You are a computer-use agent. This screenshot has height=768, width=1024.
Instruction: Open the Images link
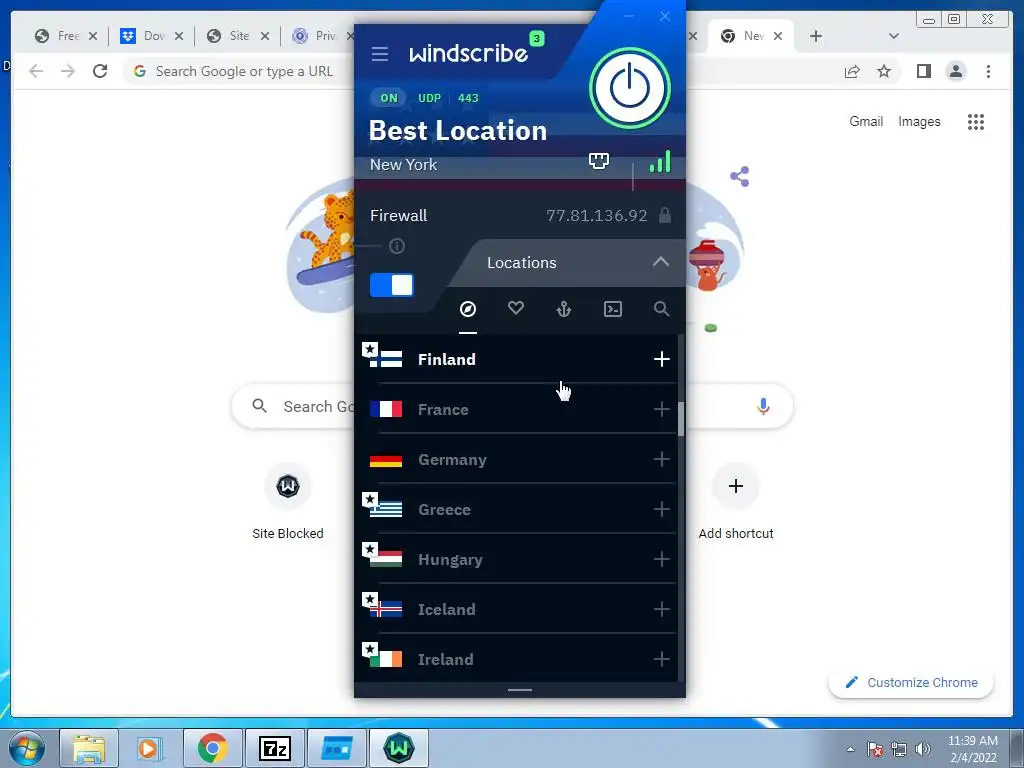pos(919,121)
